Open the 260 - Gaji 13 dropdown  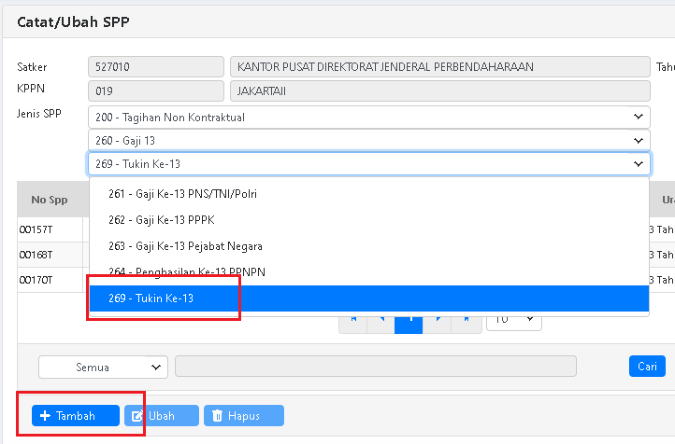click(x=369, y=140)
